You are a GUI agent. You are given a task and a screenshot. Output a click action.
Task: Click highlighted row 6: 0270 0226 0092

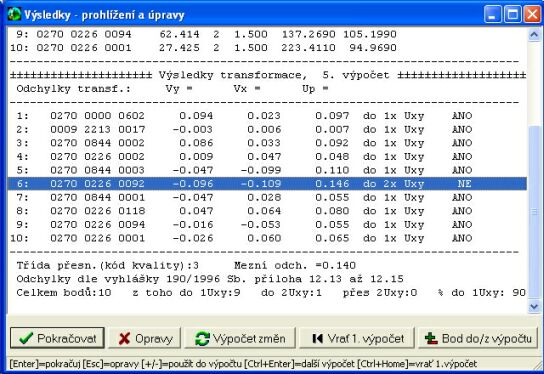click(267, 184)
